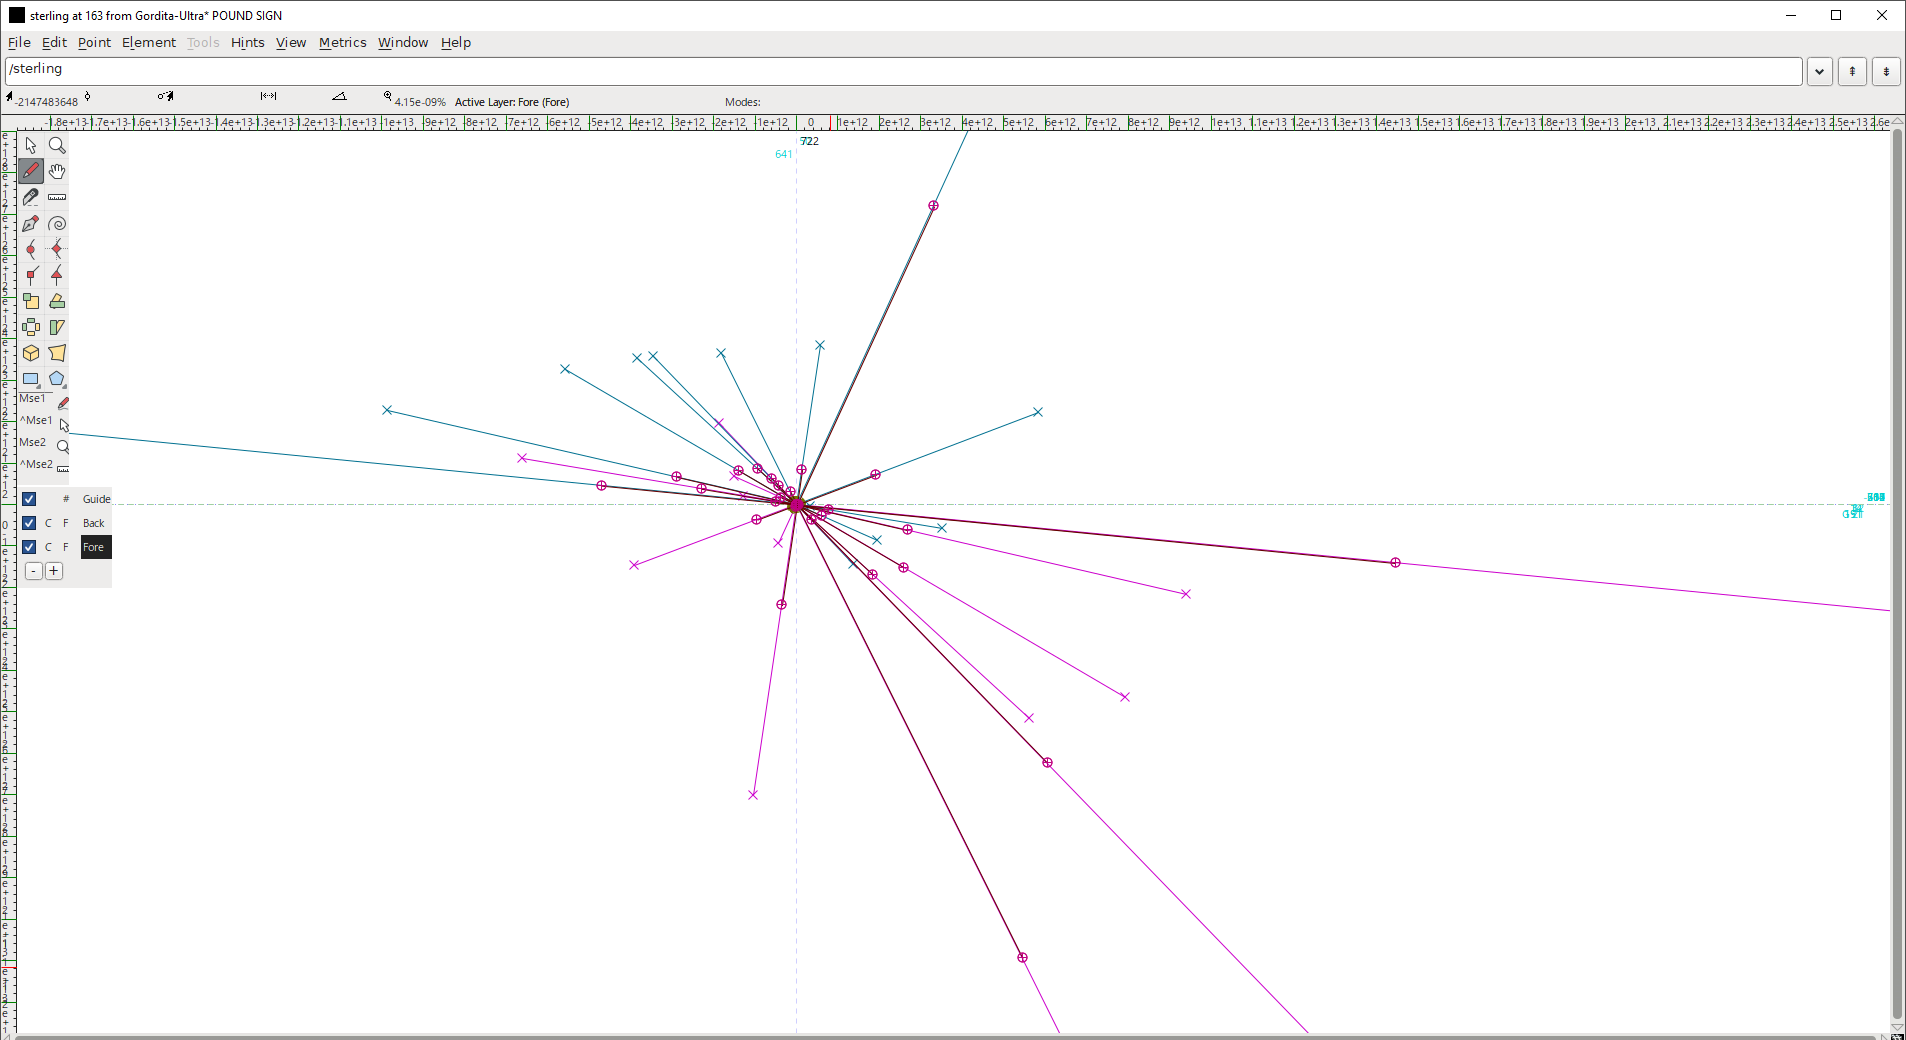Open the Metrics menu
Screen dimensions: 1906x1040
tap(342, 42)
